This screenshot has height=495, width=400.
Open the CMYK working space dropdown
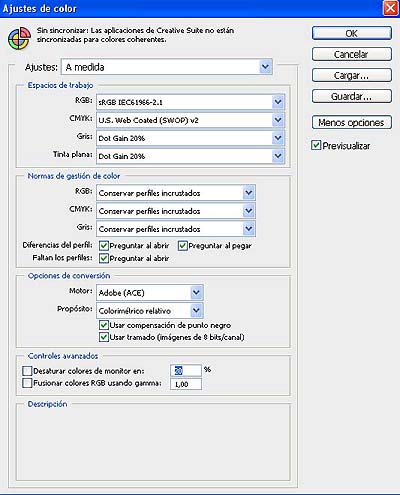coord(190,120)
